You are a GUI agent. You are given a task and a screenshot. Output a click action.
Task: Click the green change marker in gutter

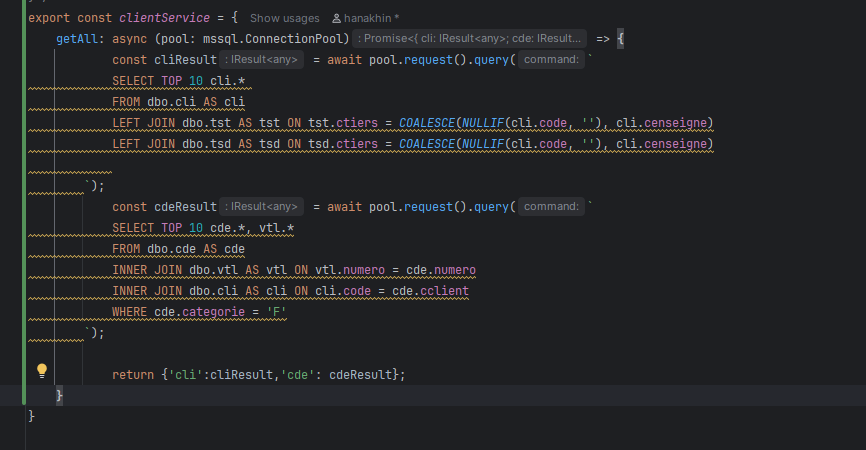pos(23,200)
